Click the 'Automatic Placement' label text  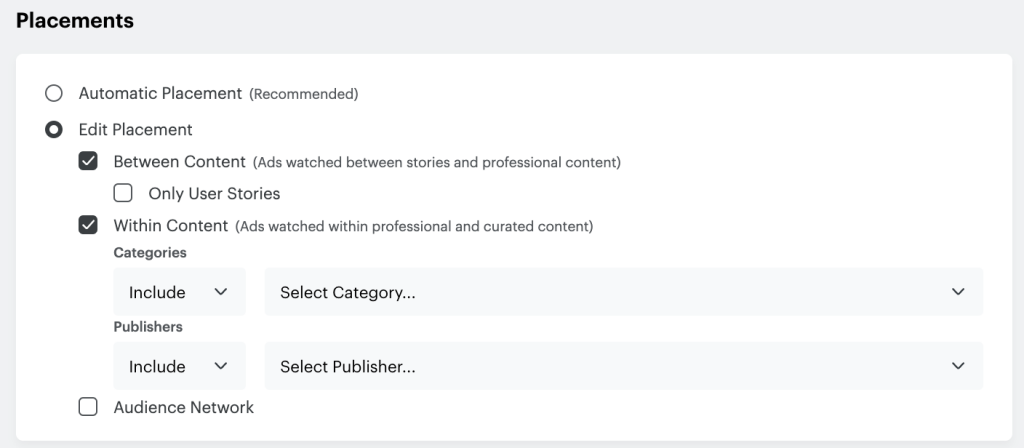[161, 93]
